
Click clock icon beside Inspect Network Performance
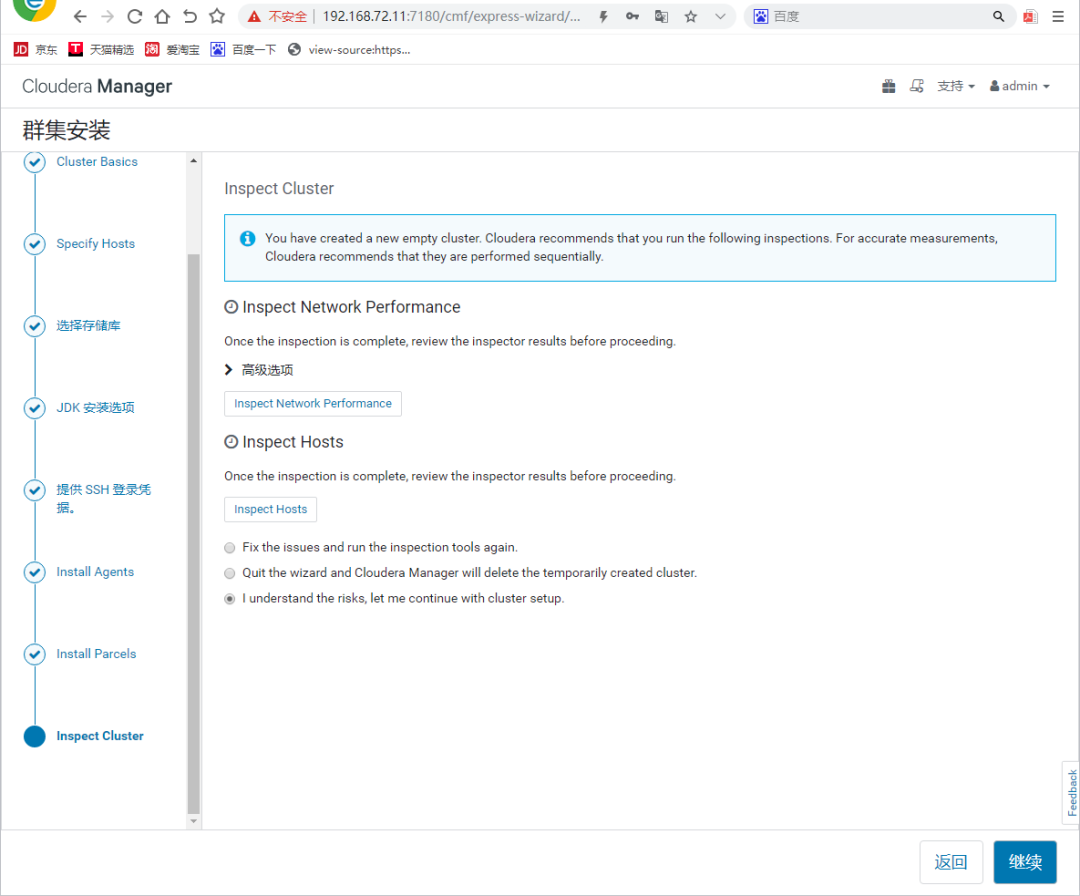pos(231,307)
